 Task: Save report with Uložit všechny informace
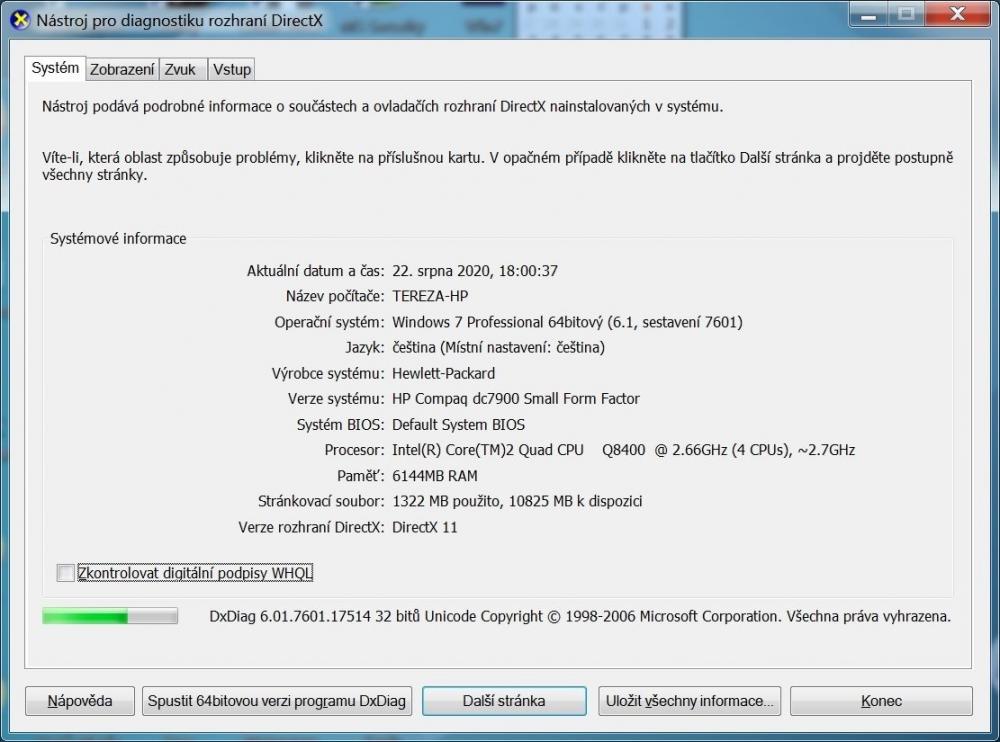point(690,701)
